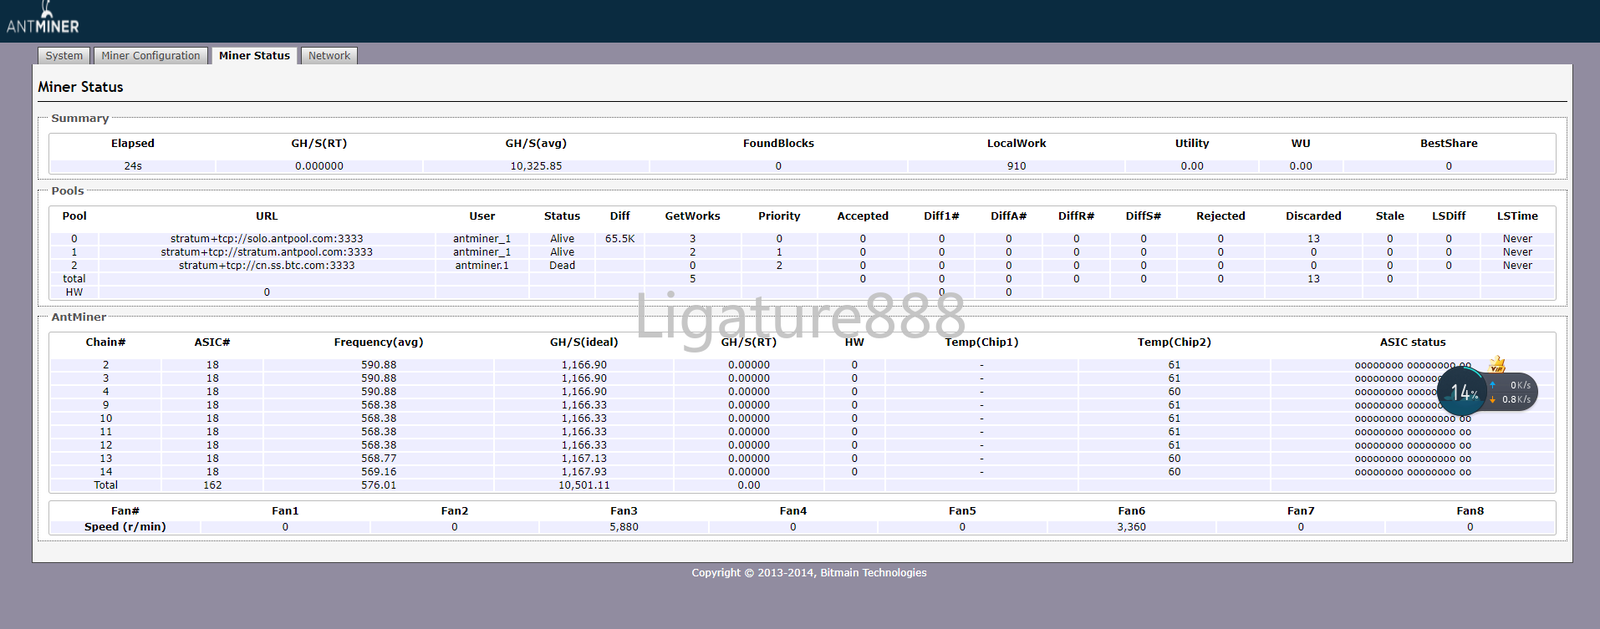The image size is (1600, 629).
Task: Click chain 14 ideal hashrate '1,167.93'
Action: pyautogui.click(x=584, y=472)
